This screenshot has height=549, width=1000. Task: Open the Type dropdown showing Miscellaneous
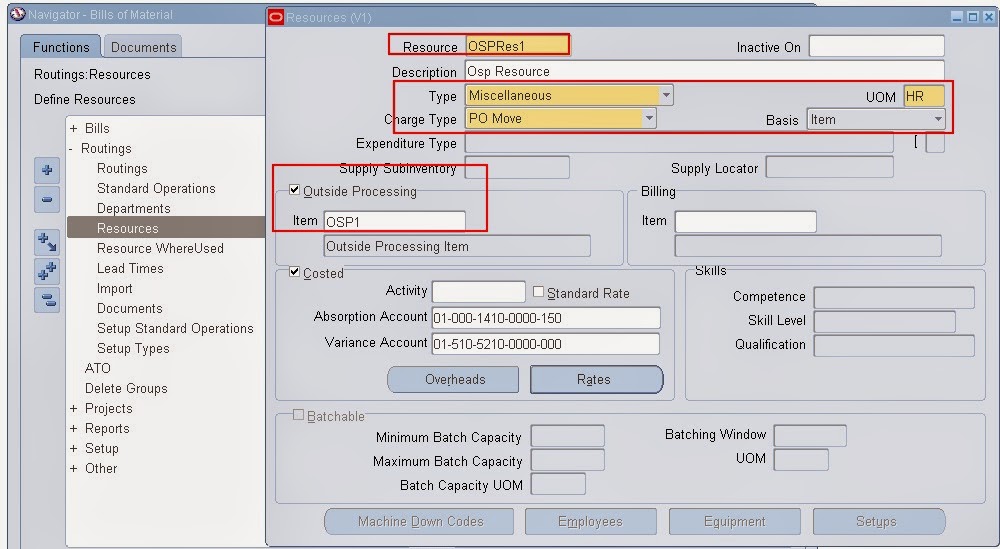[x=666, y=96]
